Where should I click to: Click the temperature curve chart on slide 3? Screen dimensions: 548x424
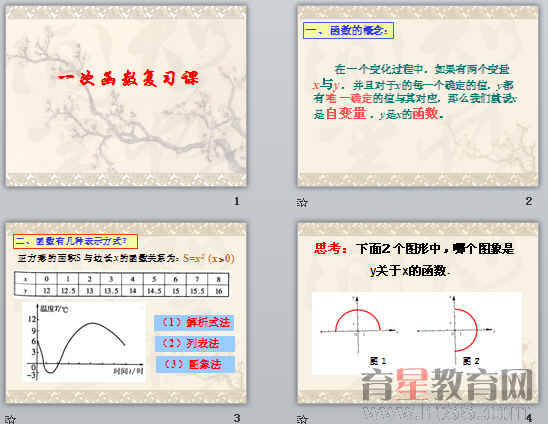[84, 343]
